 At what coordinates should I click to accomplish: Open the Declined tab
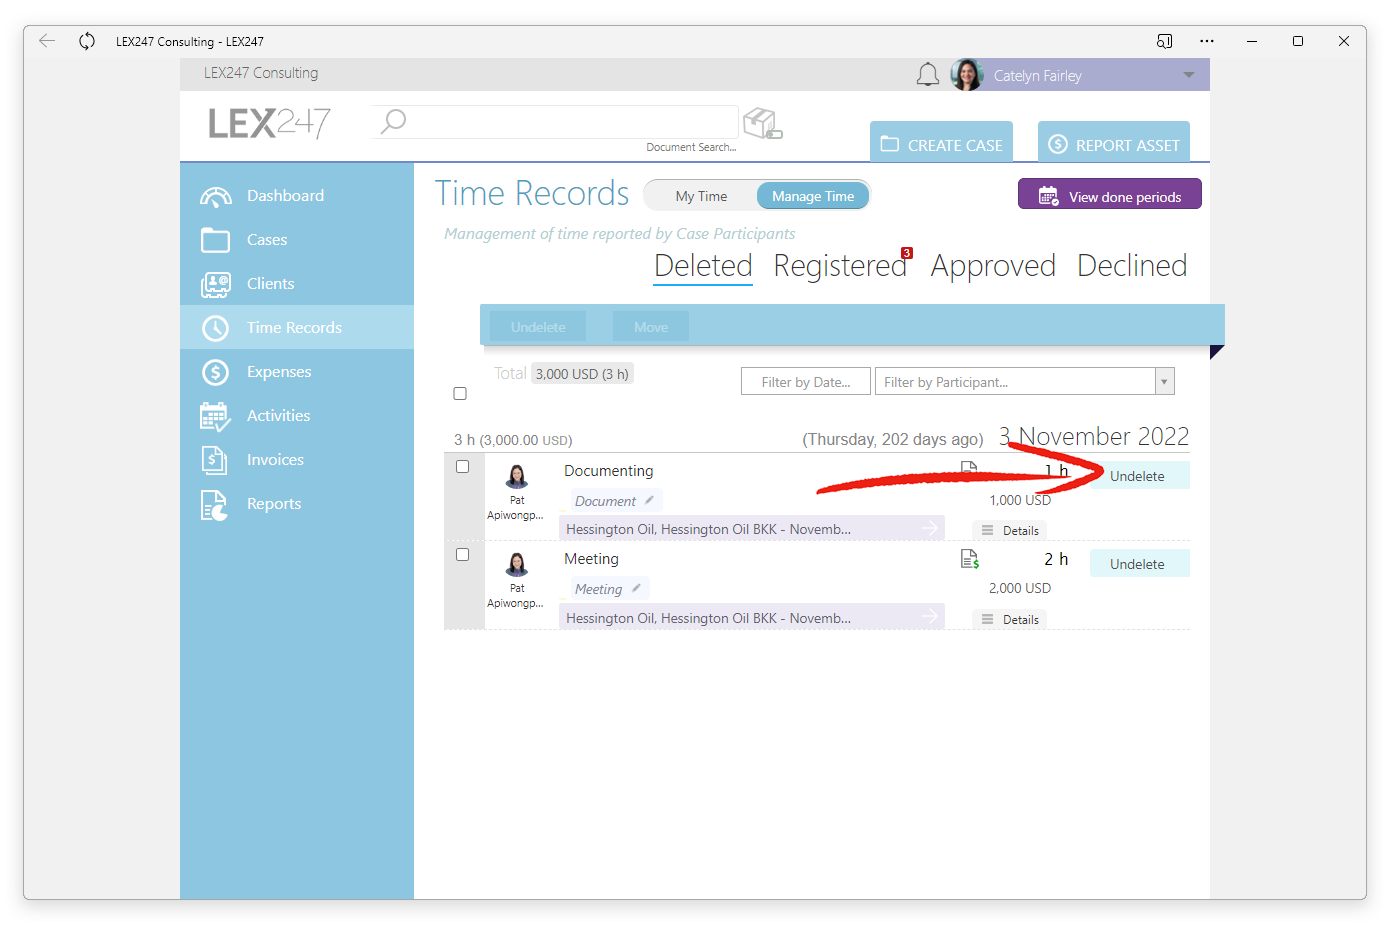click(1132, 266)
